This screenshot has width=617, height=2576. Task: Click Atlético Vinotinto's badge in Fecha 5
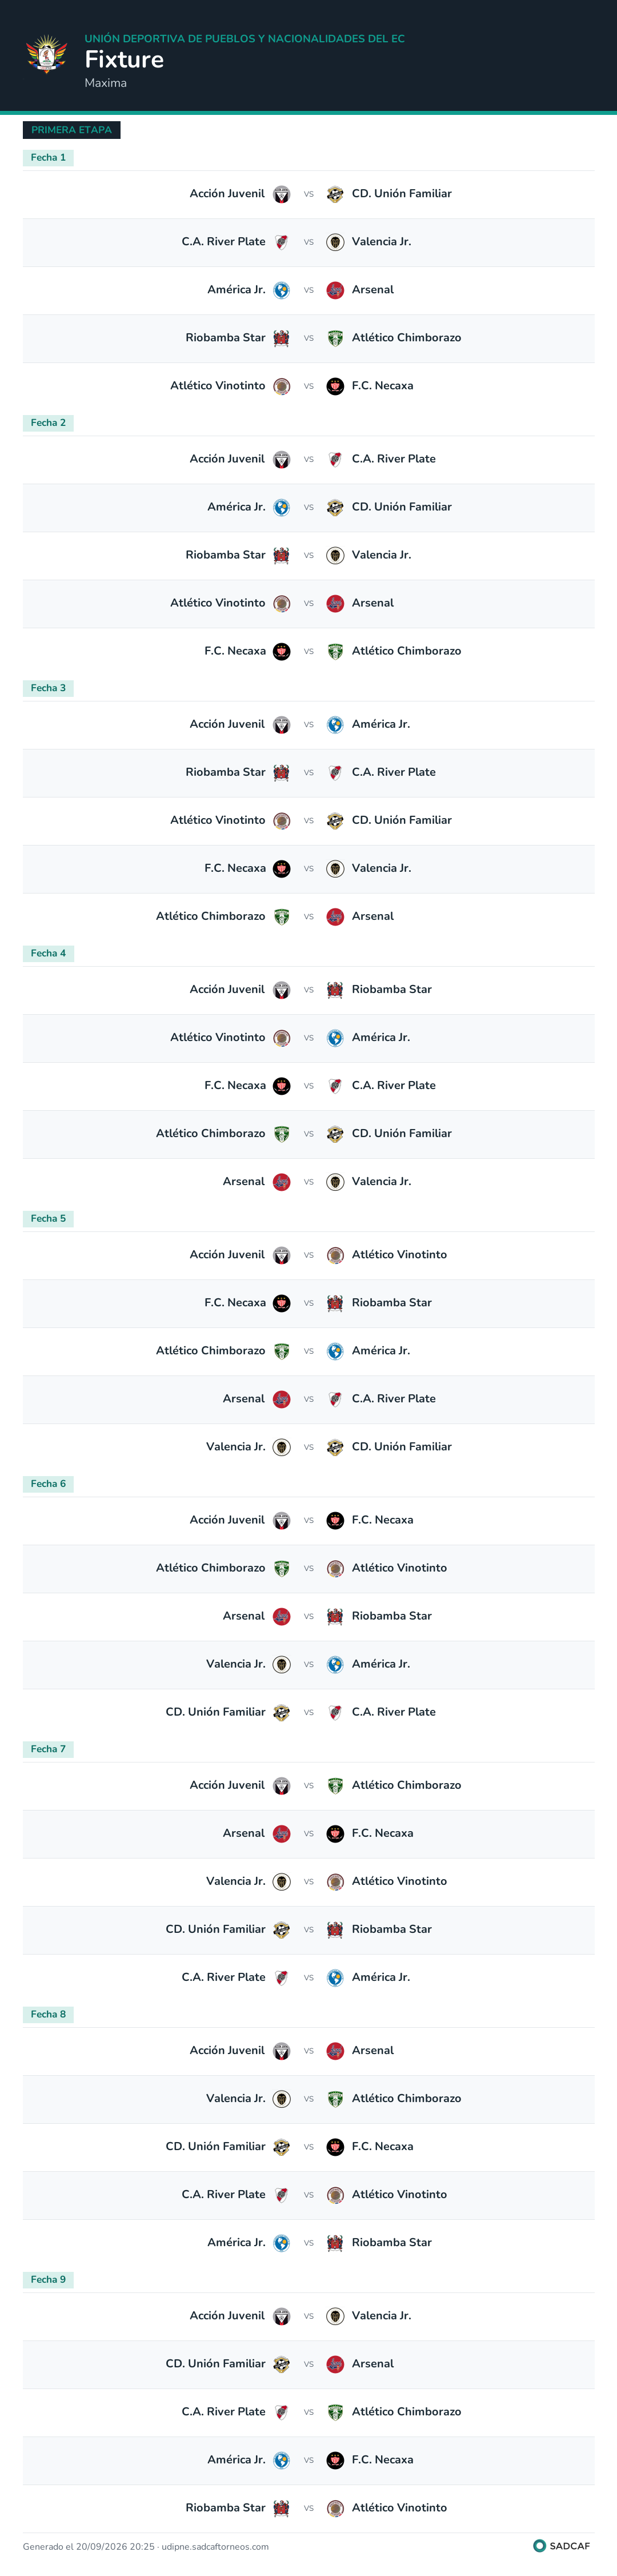click(x=335, y=1255)
